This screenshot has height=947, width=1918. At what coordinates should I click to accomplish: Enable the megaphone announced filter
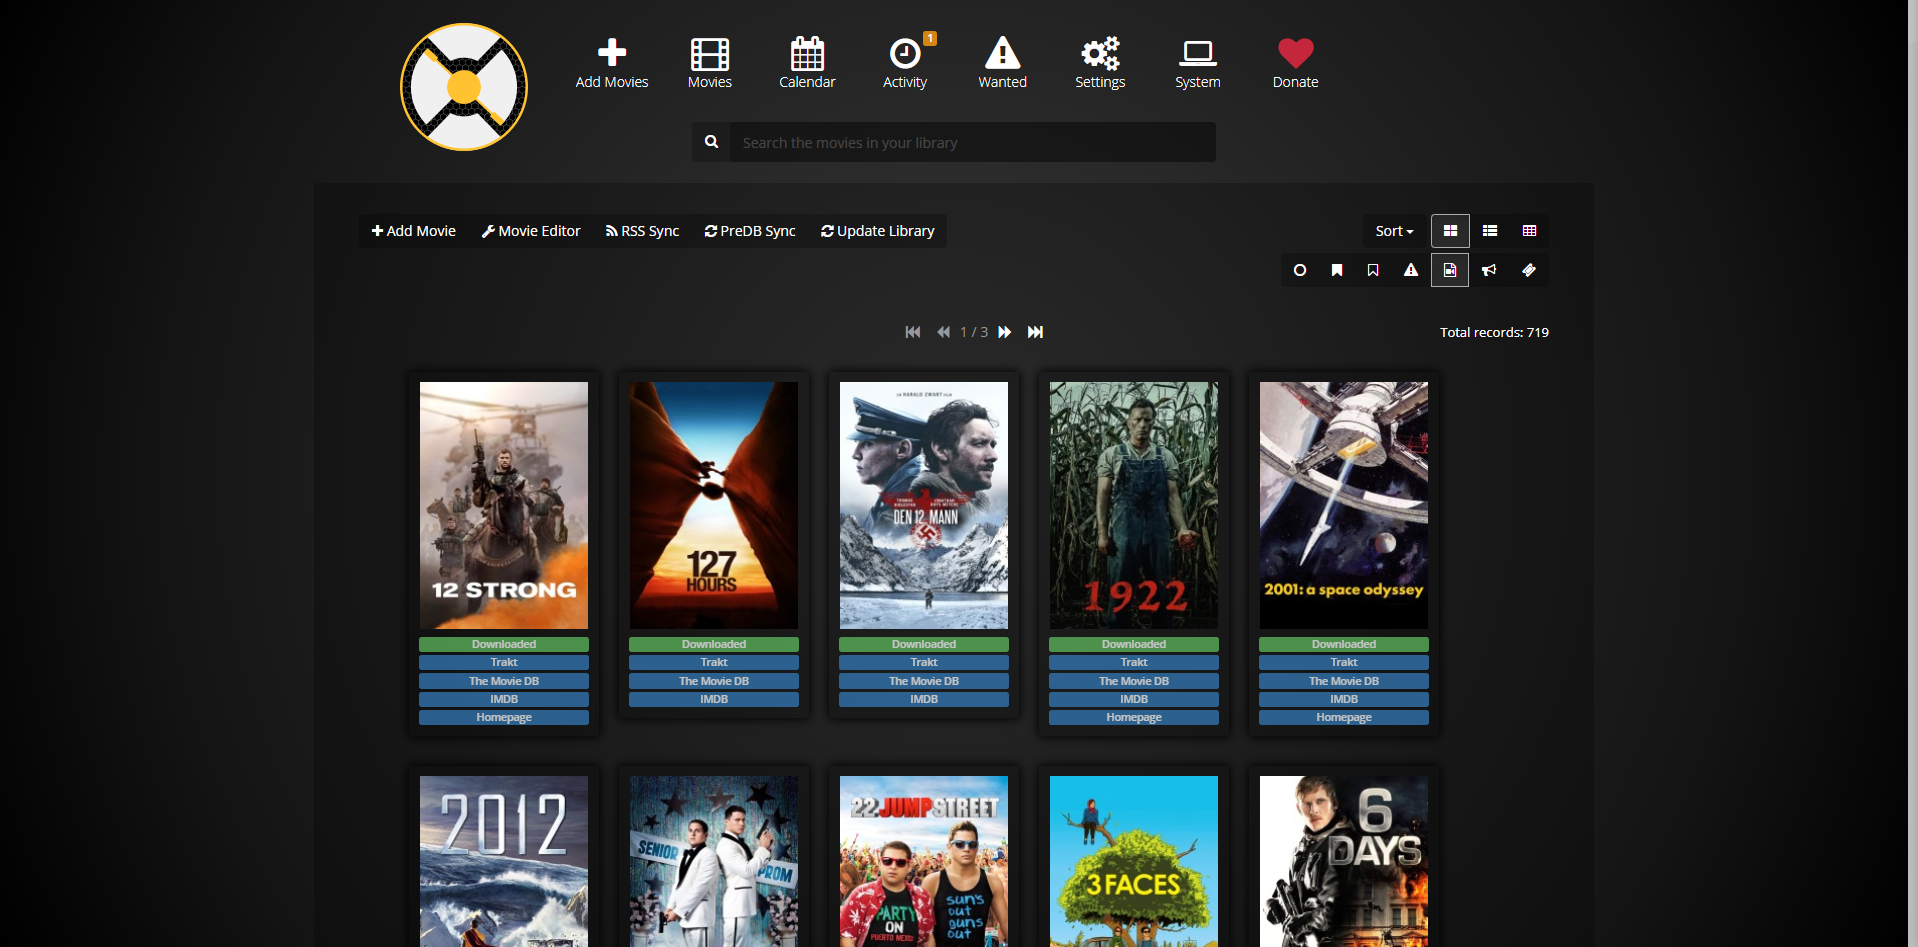point(1489,270)
